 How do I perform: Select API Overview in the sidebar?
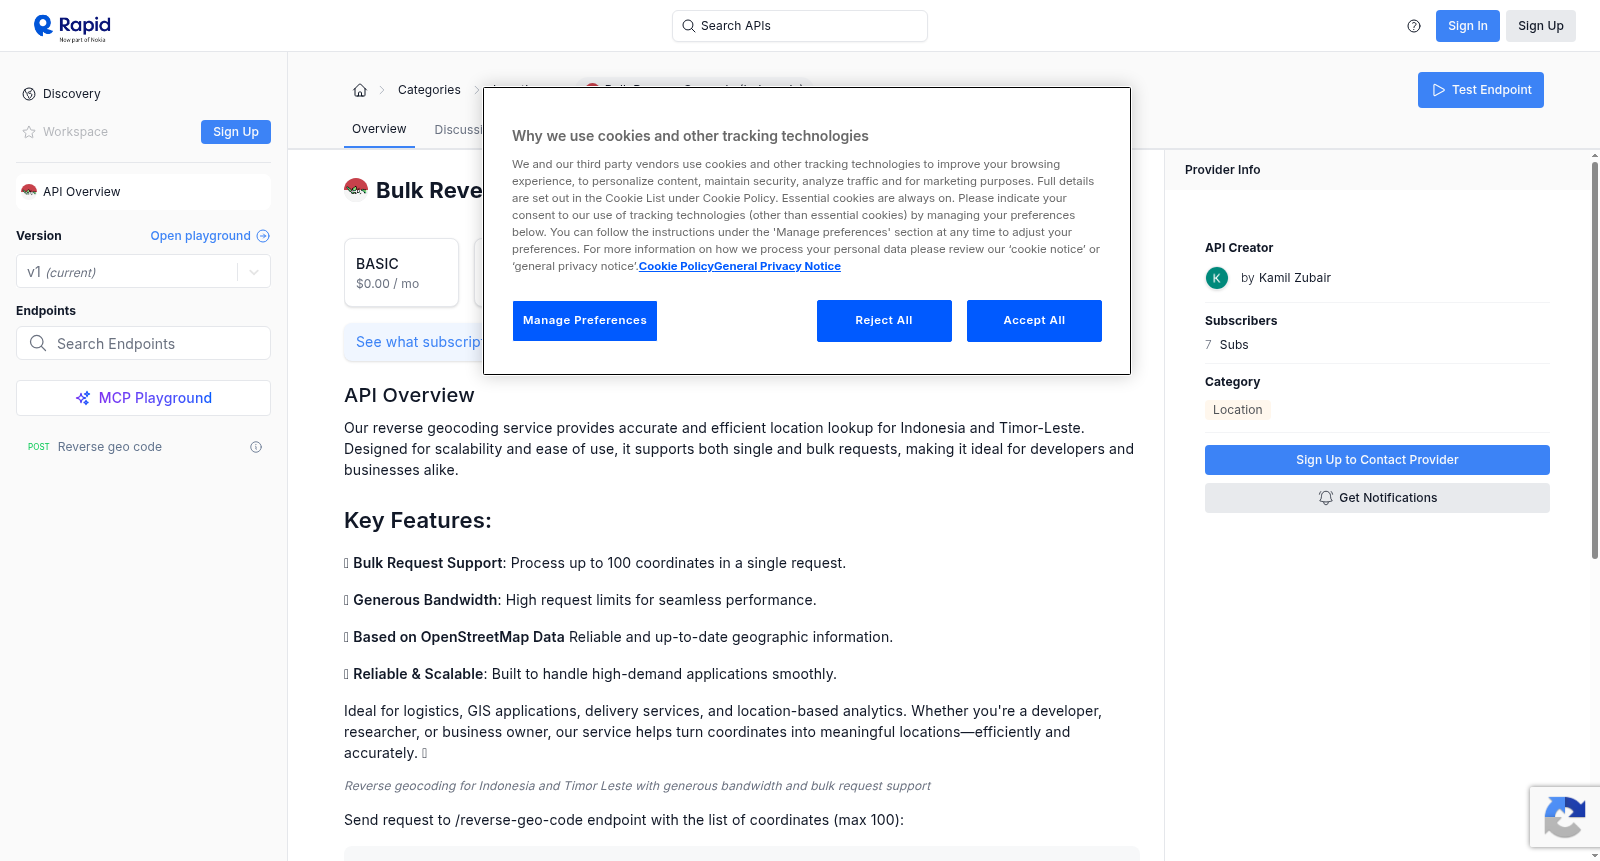coord(143,192)
